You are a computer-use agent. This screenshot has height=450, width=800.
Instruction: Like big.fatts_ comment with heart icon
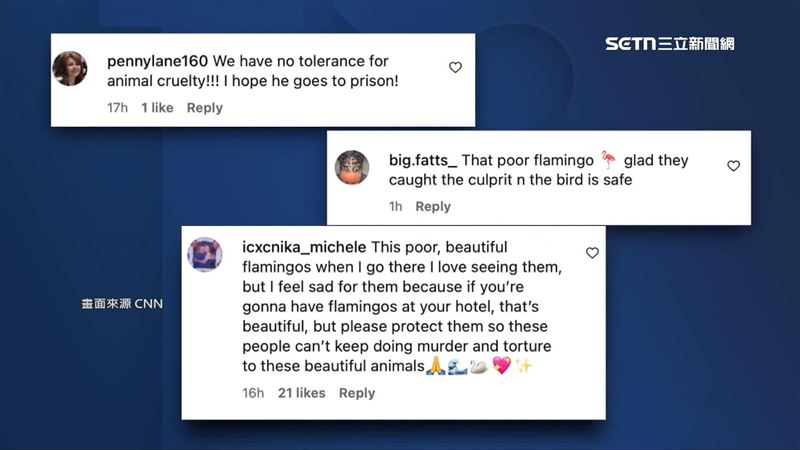733,166
